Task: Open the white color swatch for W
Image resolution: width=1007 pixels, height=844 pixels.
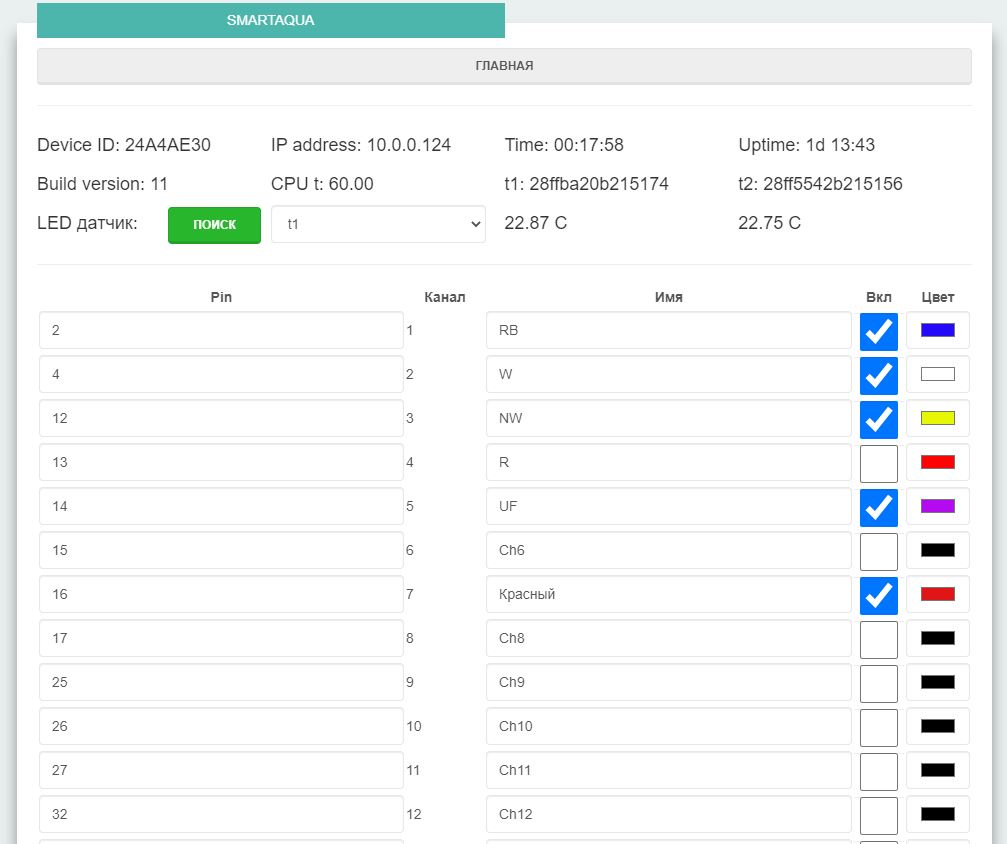Action: 937,375
